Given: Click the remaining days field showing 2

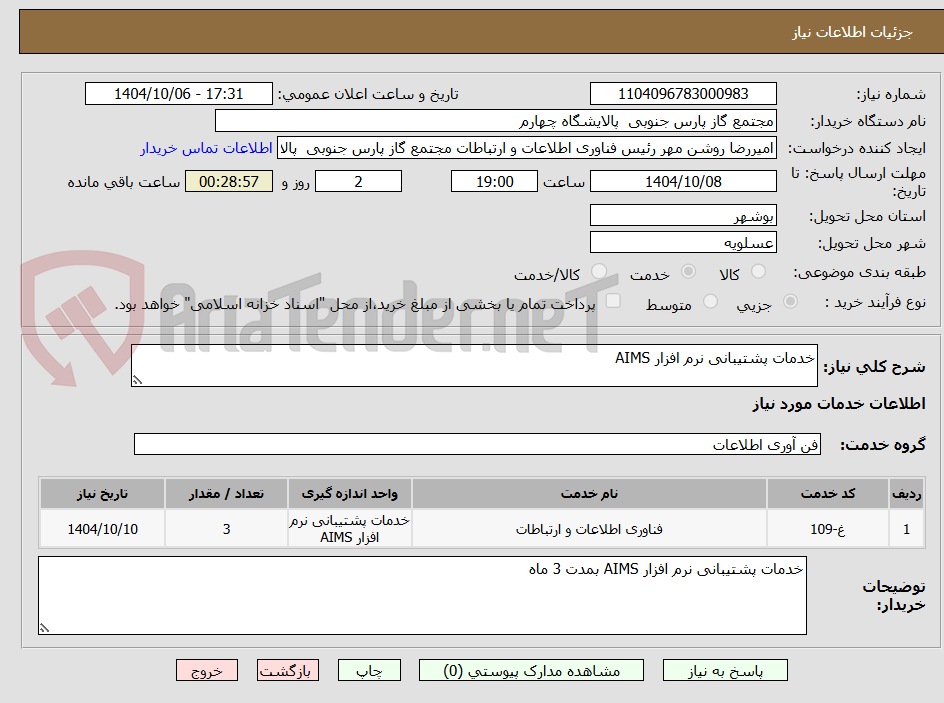Looking at the screenshot, I should coord(358,181).
